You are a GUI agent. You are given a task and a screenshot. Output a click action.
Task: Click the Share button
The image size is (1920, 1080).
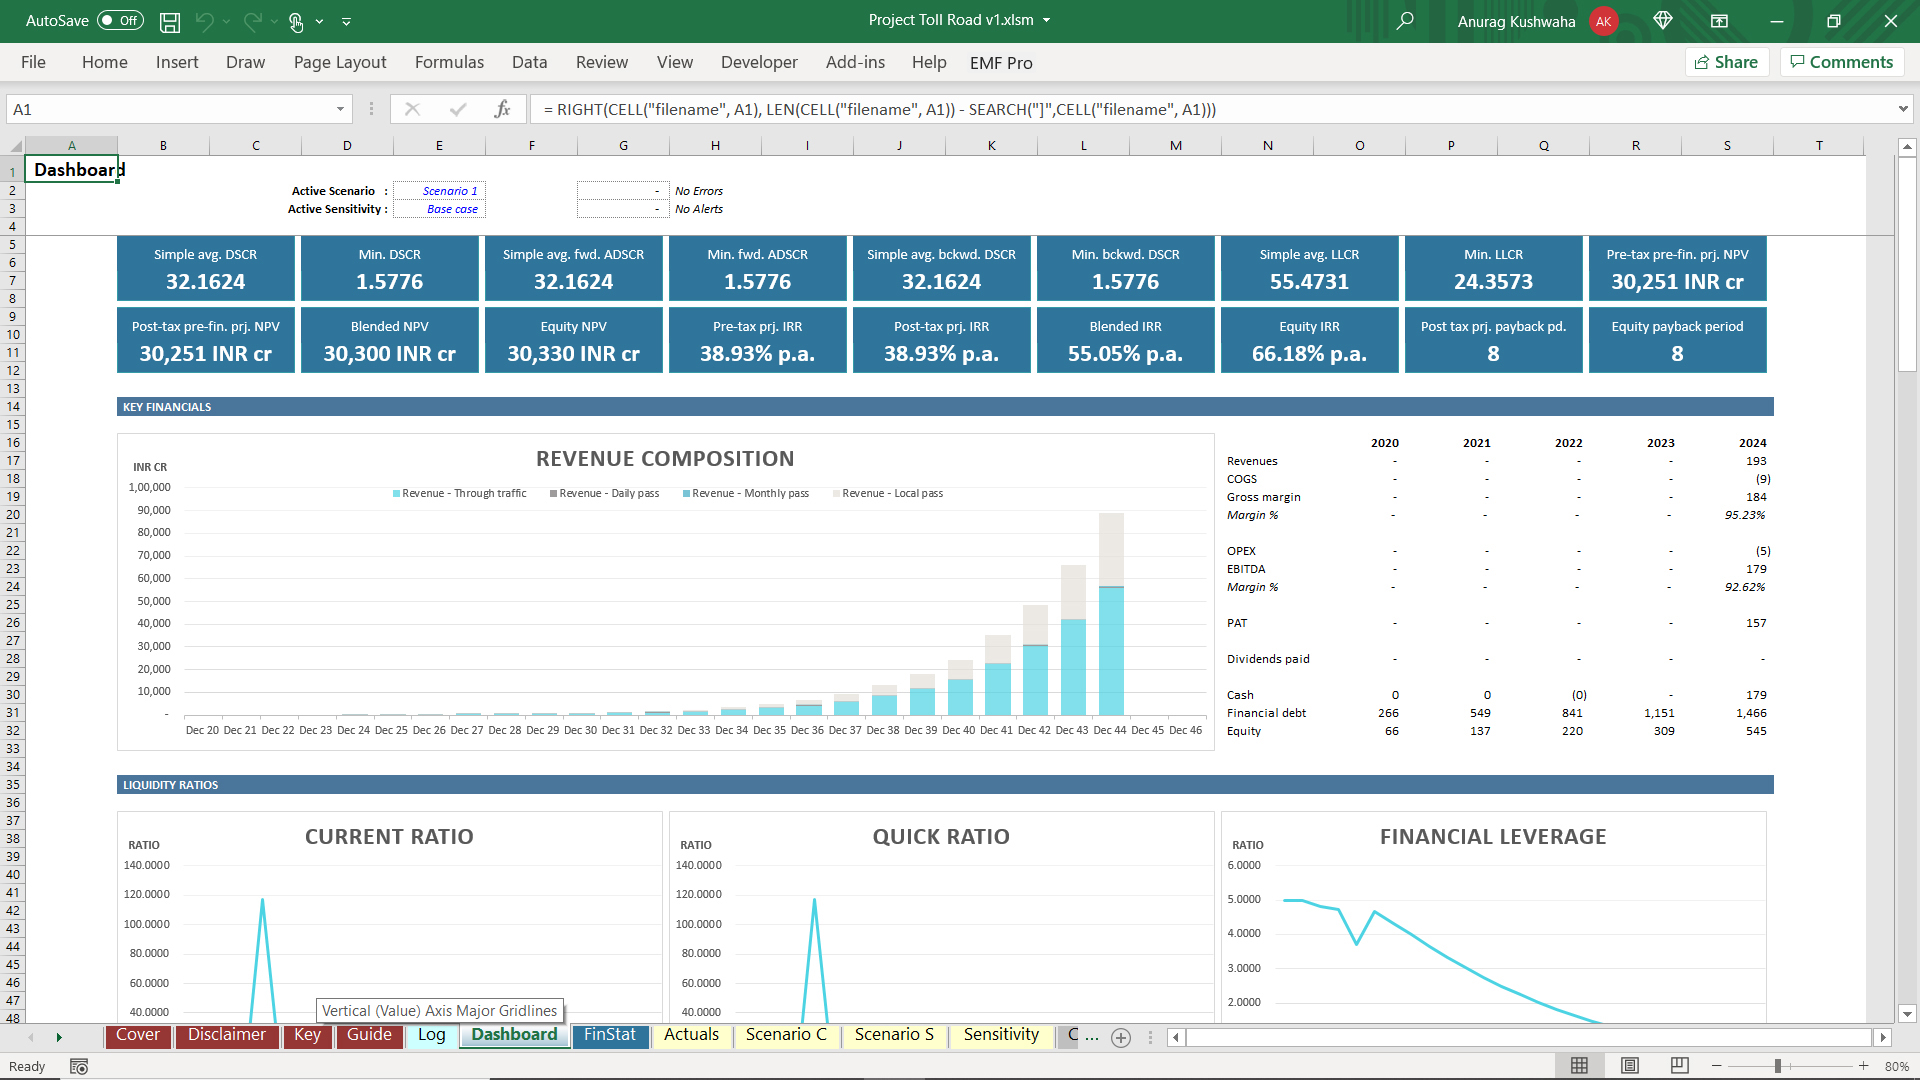pos(1727,62)
